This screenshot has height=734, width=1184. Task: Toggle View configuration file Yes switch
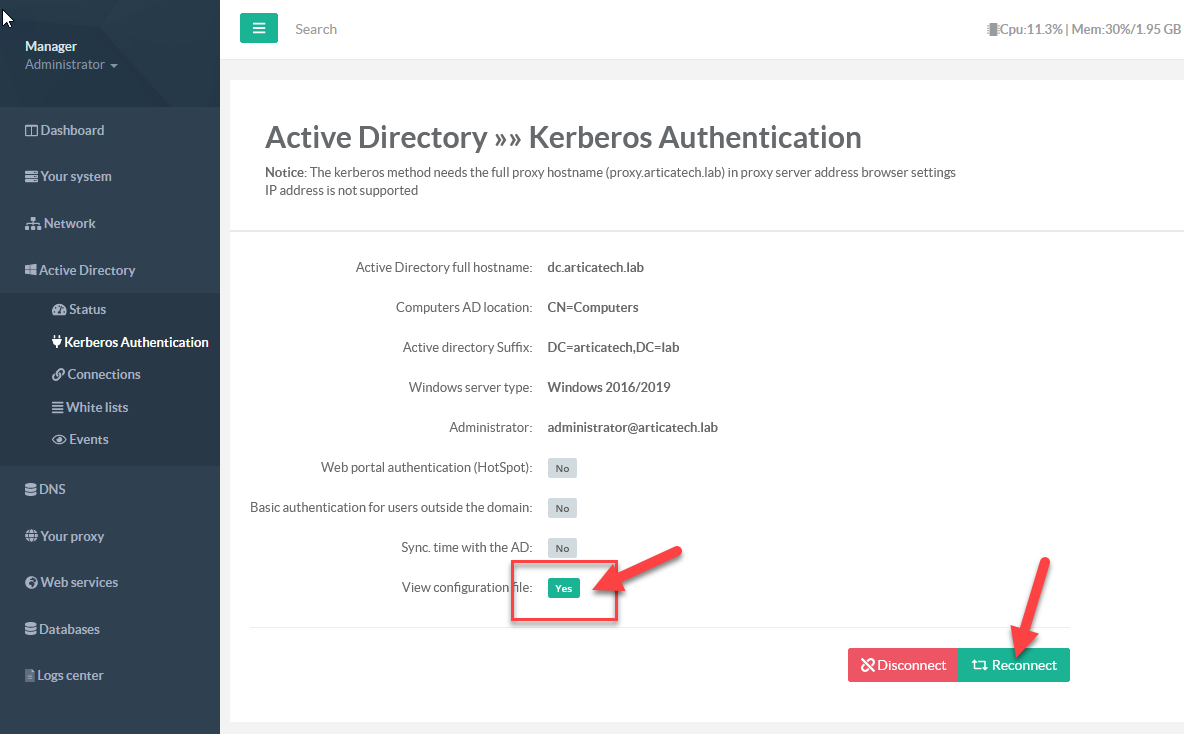[564, 588]
